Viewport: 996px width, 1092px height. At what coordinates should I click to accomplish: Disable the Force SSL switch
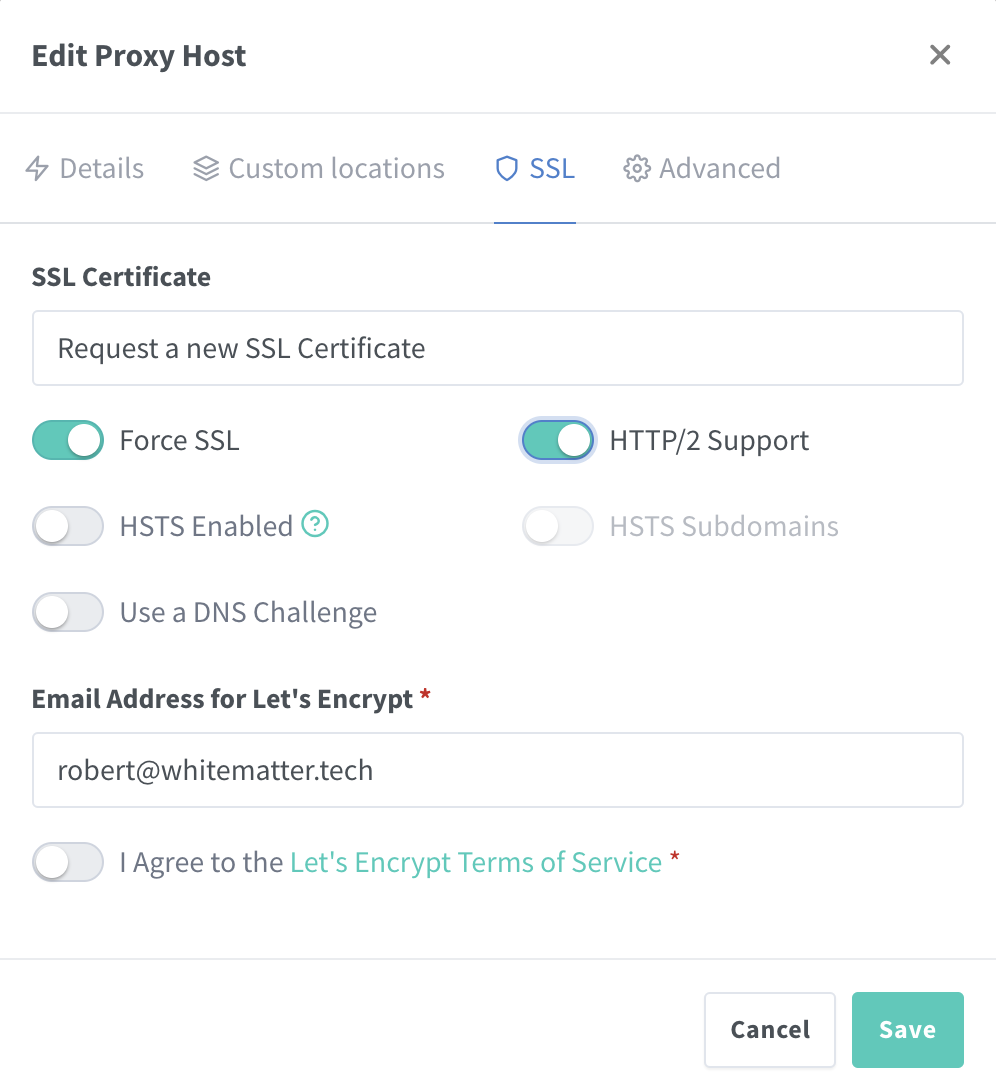[x=68, y=440]
